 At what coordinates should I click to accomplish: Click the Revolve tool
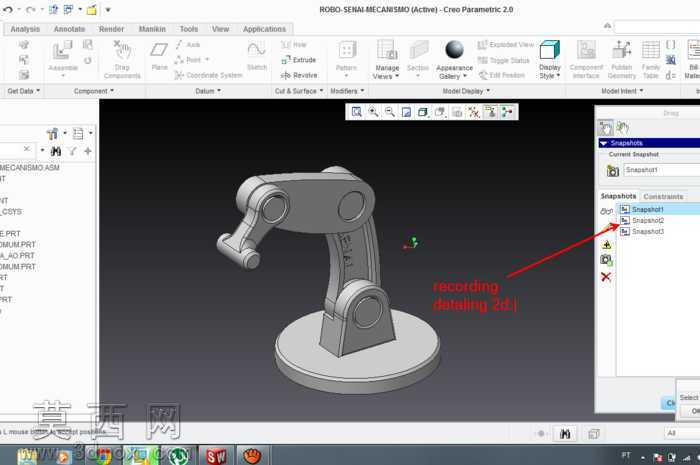pos(299,75)
